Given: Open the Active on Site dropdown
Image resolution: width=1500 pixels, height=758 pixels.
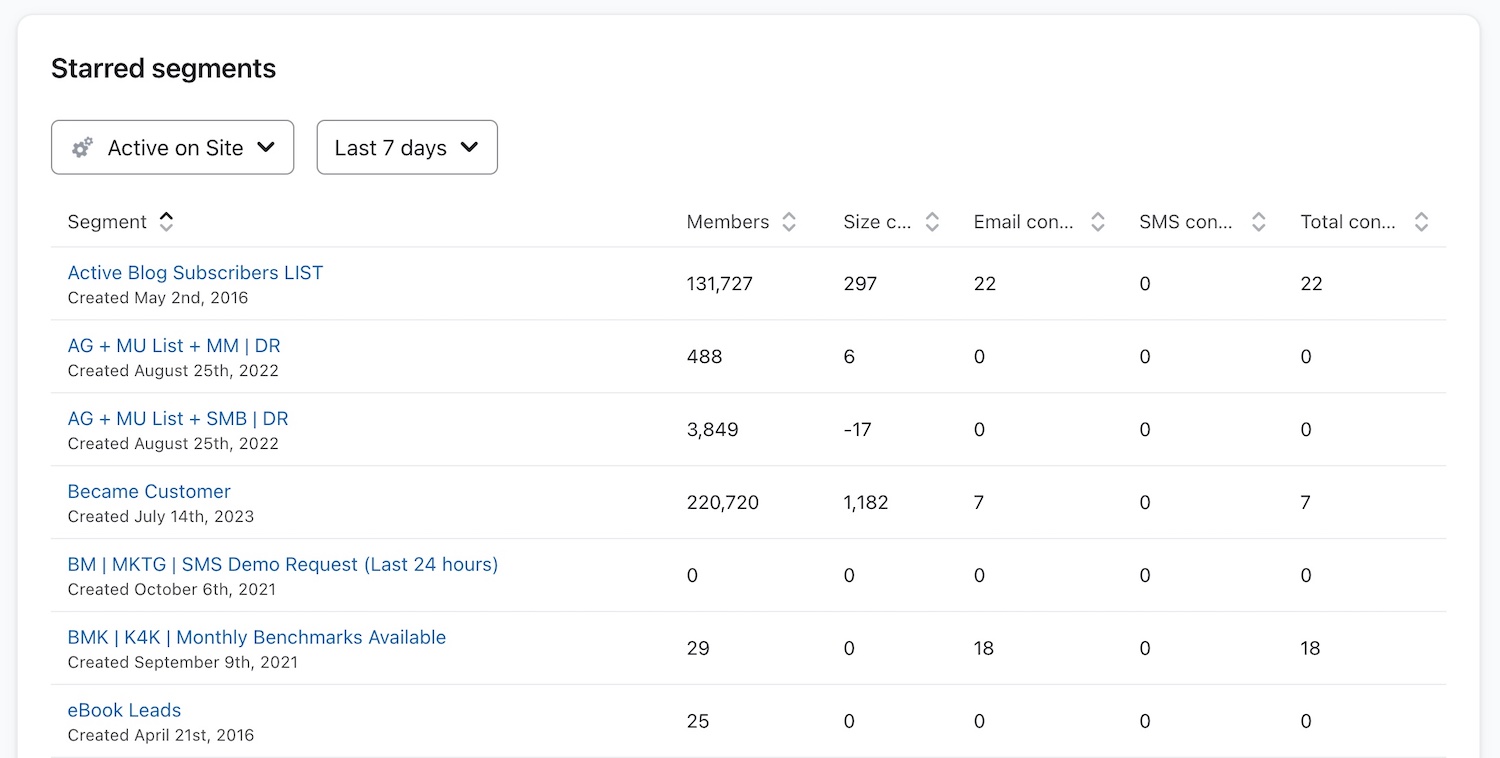Looking at the screenshot, I should pyautogui.click(x=173, y=148).
